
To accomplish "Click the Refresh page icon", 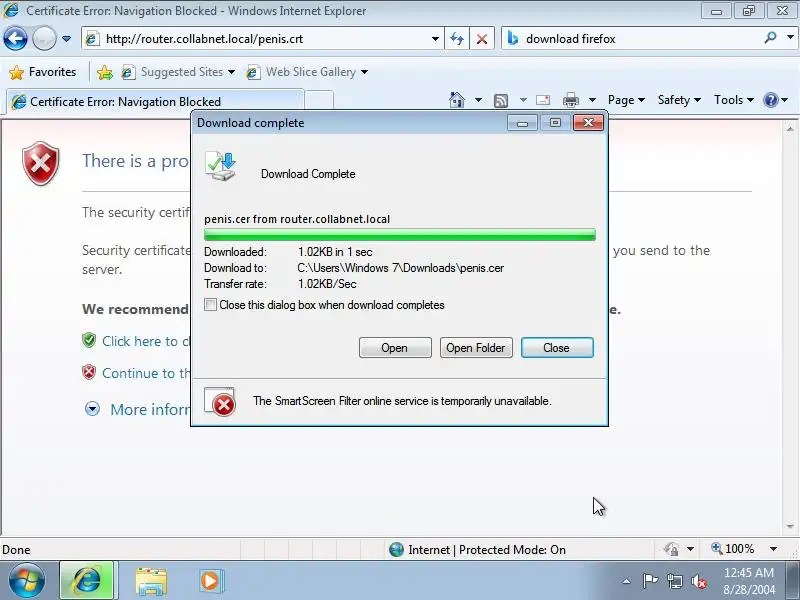I will 457,39.
